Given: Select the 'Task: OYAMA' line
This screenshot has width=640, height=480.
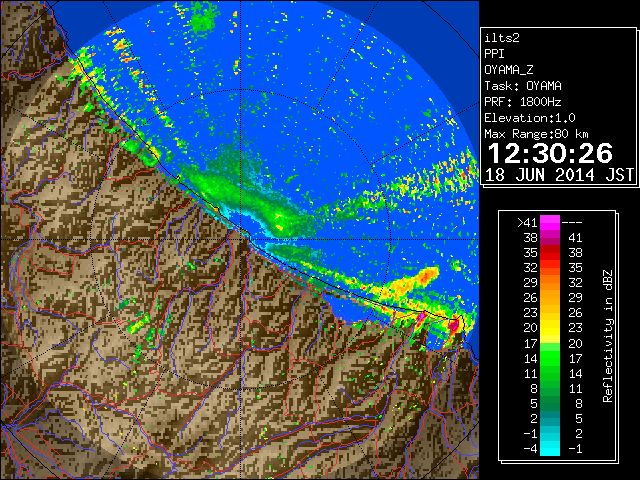Looking at the screenshot, I should [x=523, y=86].
